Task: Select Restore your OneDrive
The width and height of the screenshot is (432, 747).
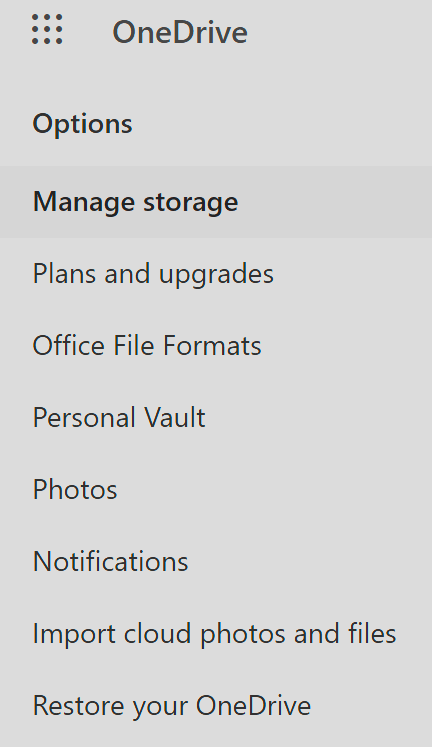Action: (x=216, y=706)
